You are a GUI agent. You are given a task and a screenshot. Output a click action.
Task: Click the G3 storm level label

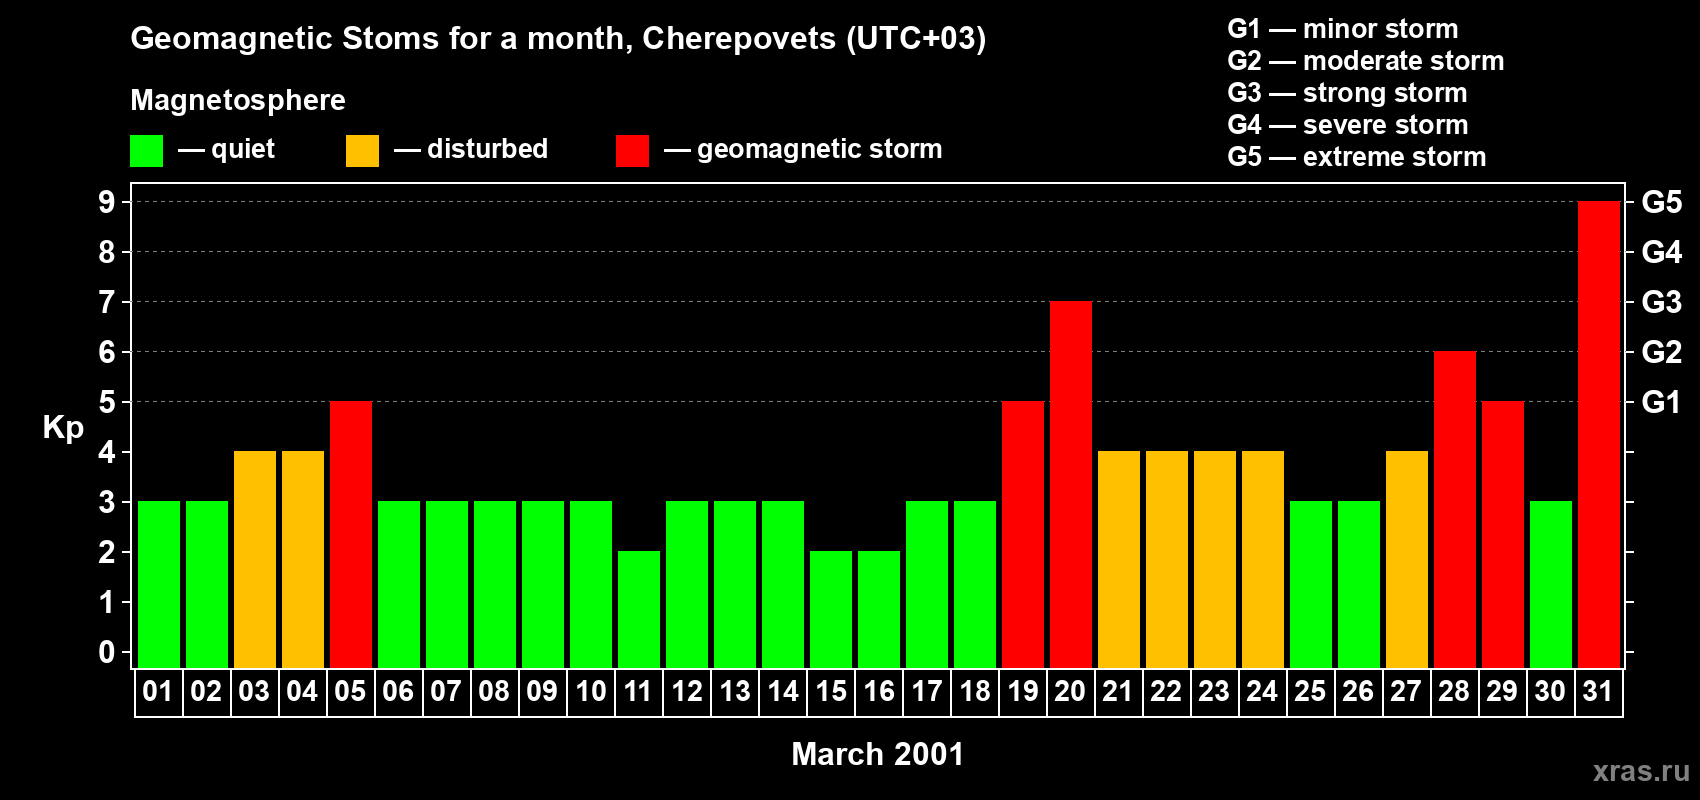click(x=1662, y=302)
